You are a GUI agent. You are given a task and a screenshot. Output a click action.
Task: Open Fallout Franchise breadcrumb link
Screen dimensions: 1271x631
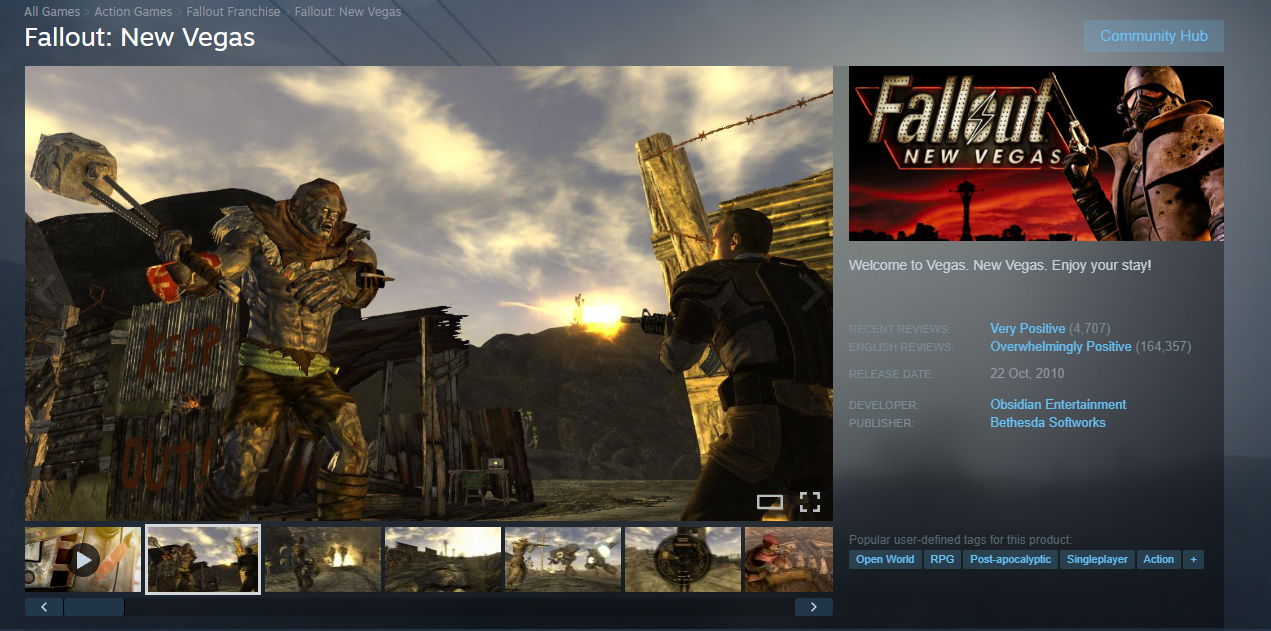coord(233,12)
